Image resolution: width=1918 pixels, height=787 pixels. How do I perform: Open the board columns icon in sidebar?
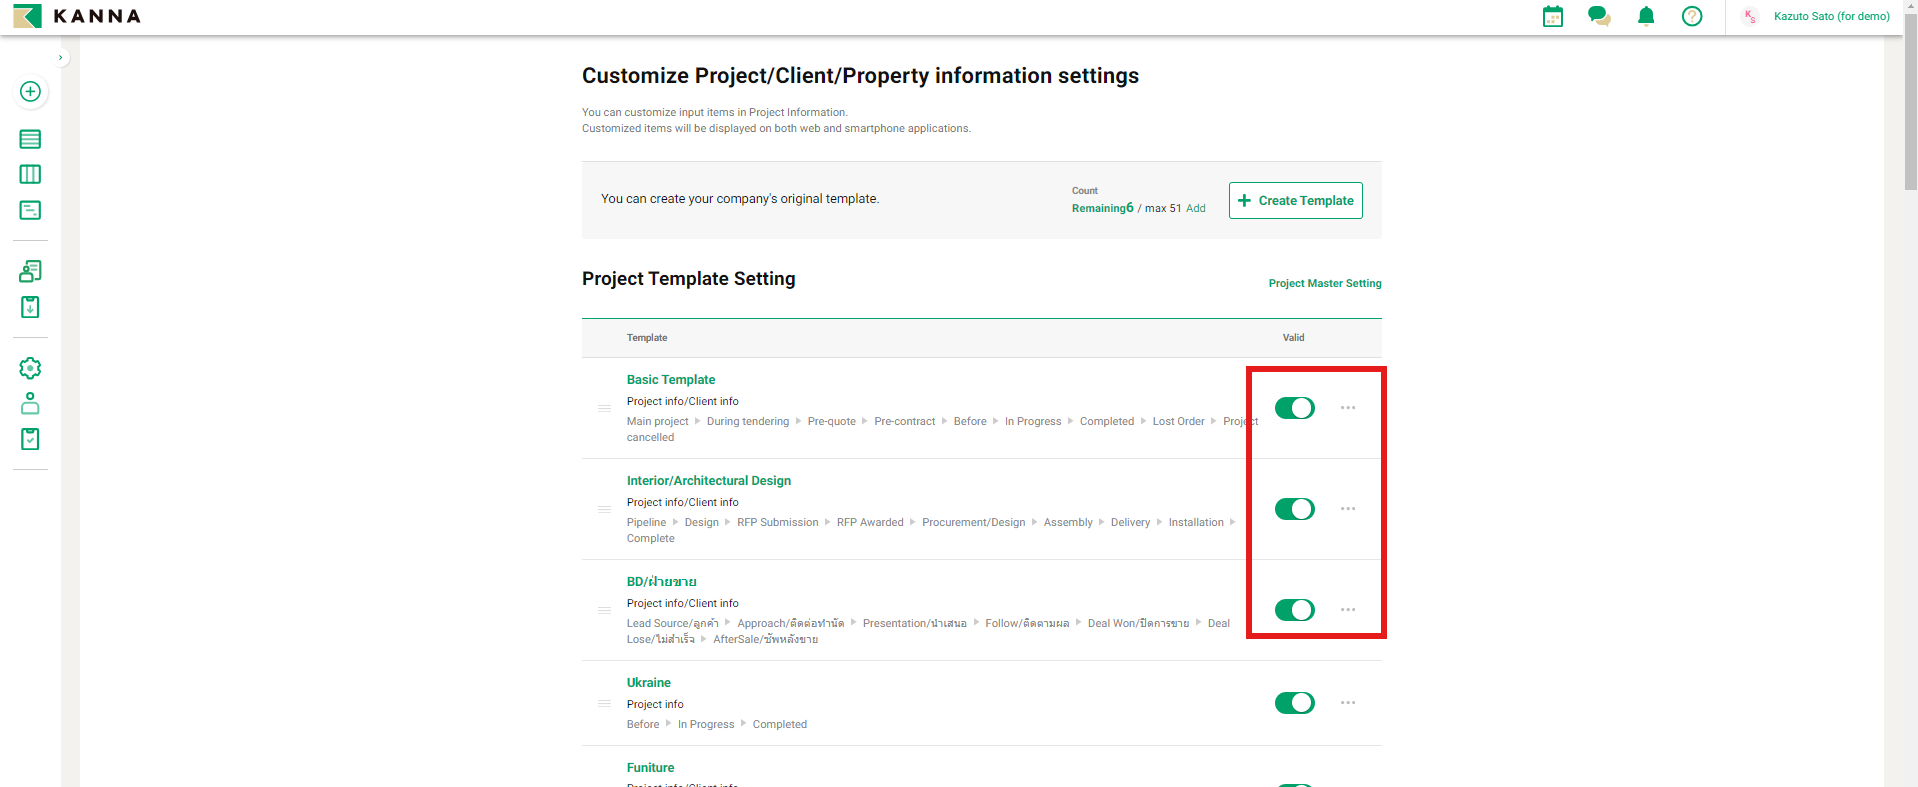coord(30,174)
